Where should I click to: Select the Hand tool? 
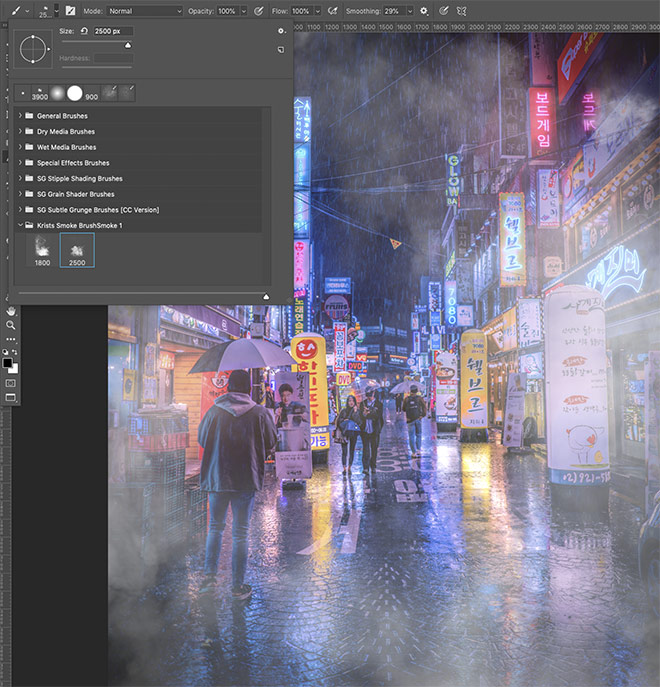(11, 311)
